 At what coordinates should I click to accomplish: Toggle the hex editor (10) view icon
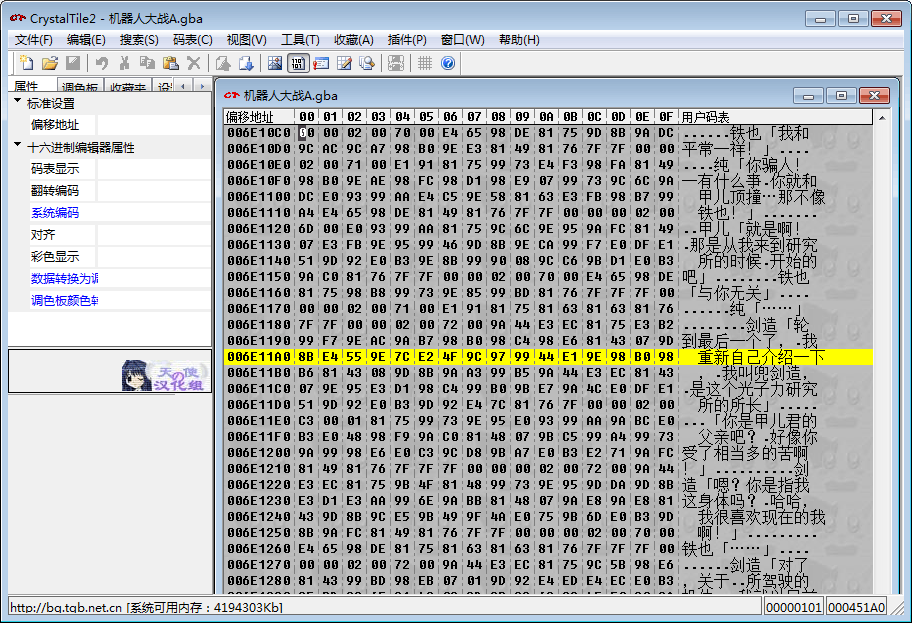point(300,62)
